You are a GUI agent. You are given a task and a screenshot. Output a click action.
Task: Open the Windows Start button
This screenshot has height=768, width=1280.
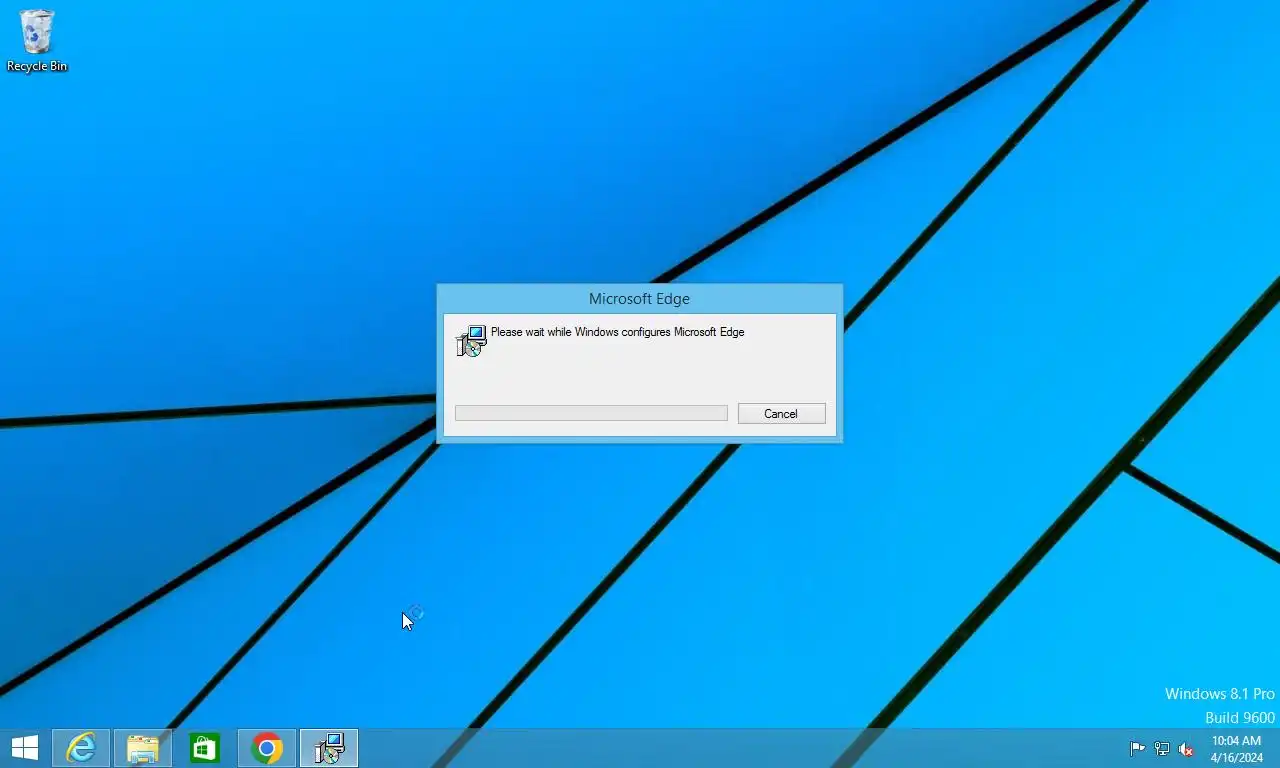pos(24,748)
